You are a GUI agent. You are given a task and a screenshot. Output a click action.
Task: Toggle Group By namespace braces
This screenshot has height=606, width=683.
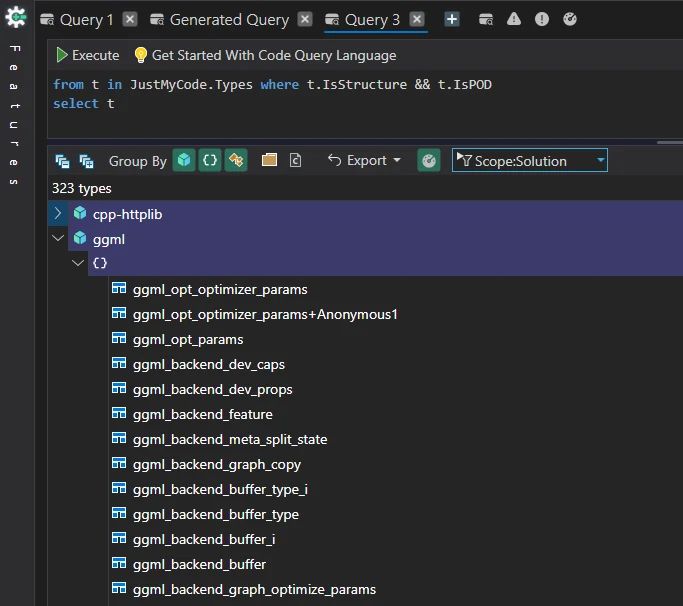click(210, 160)
